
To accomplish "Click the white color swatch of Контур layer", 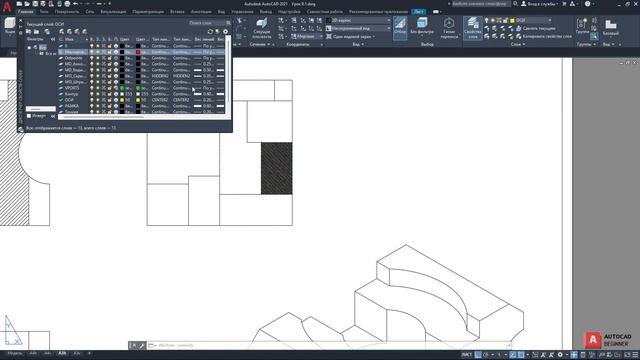I will click(122, 94).
